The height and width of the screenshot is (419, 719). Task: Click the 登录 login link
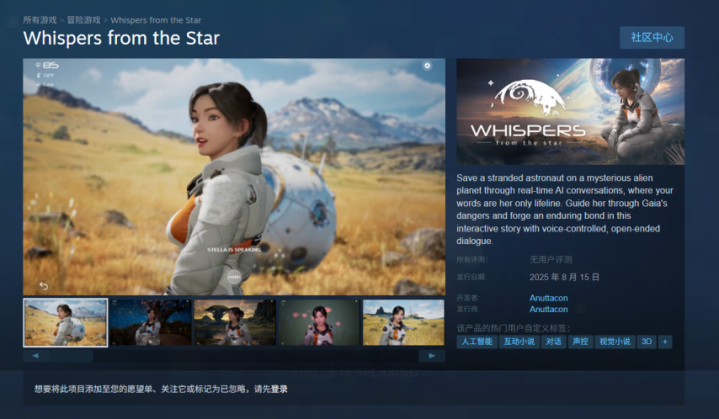coord(279,389)
